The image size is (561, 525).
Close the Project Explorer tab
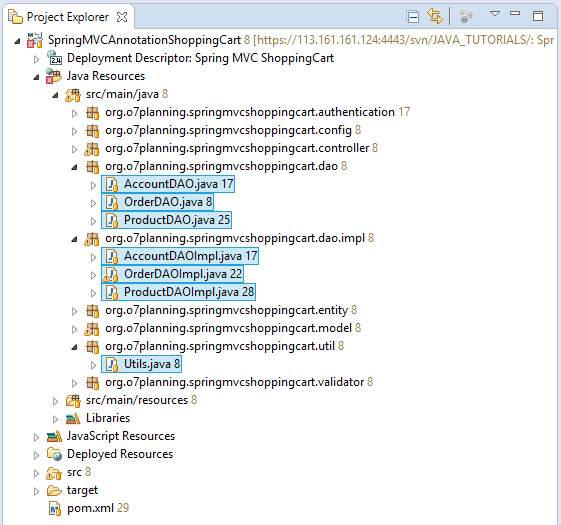pos(122,17)
